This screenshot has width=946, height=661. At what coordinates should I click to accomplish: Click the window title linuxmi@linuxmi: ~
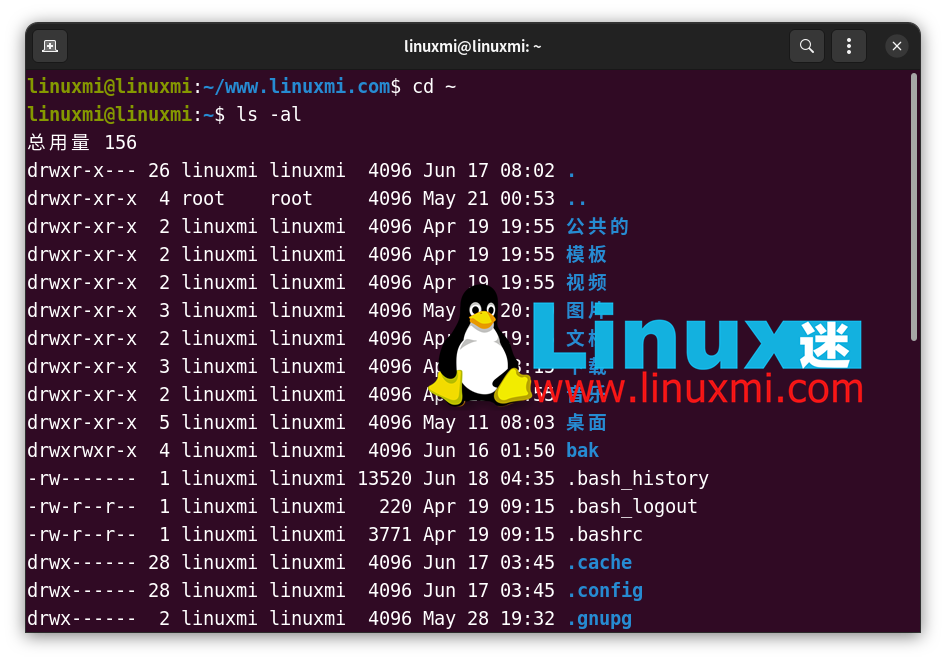(x=472, y=46)
